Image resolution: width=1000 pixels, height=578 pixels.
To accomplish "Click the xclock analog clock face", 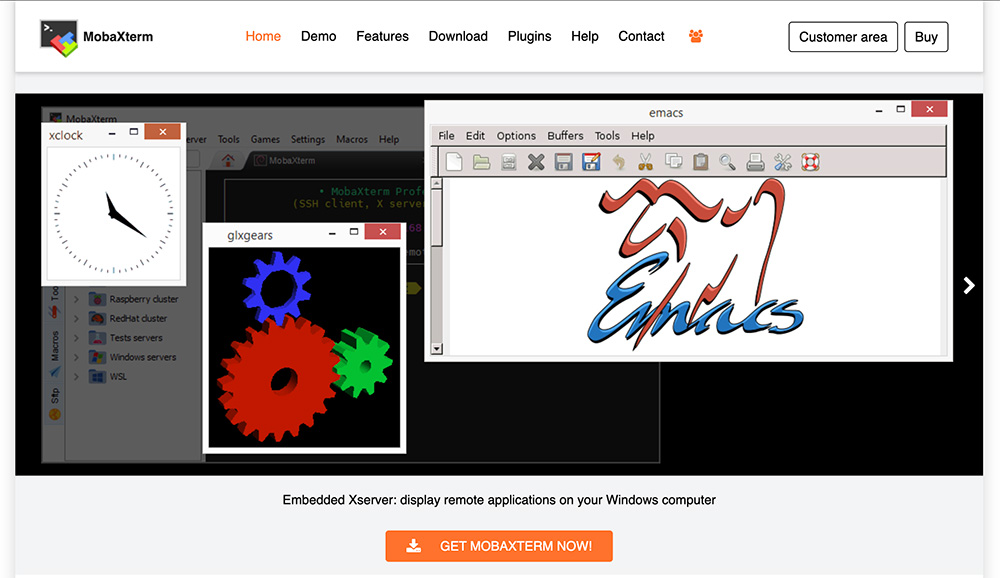I will (x=114, y=214).
